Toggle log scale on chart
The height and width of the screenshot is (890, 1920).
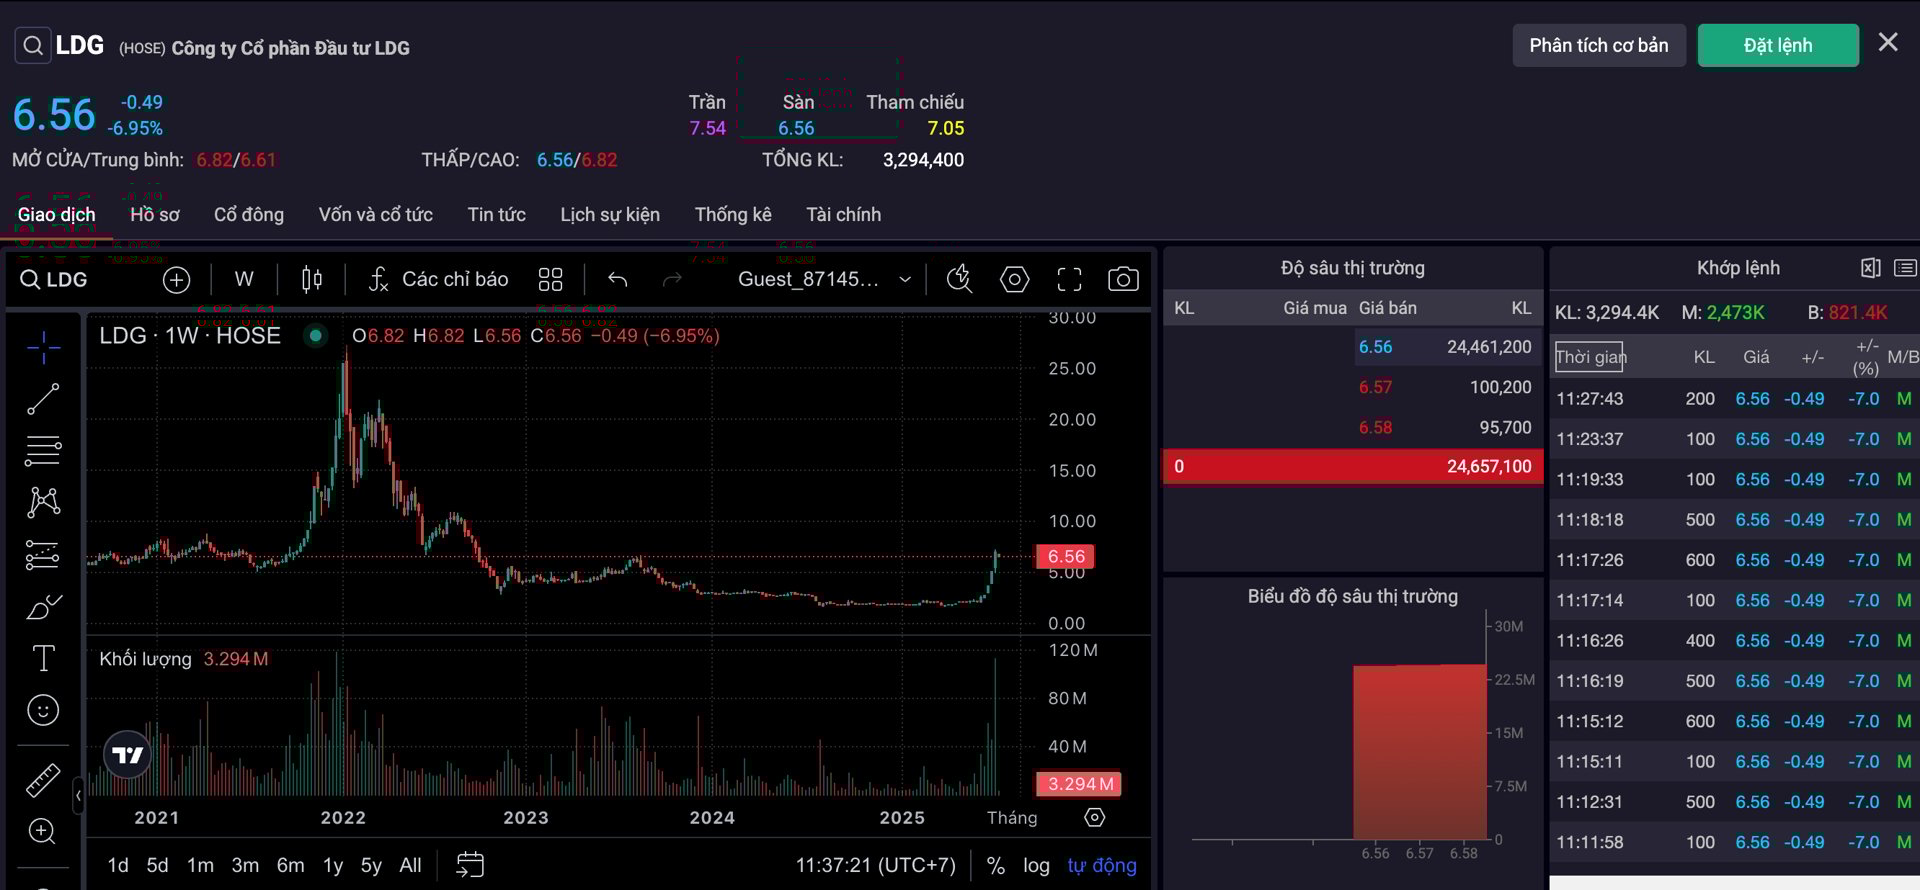click(1036, 866)
